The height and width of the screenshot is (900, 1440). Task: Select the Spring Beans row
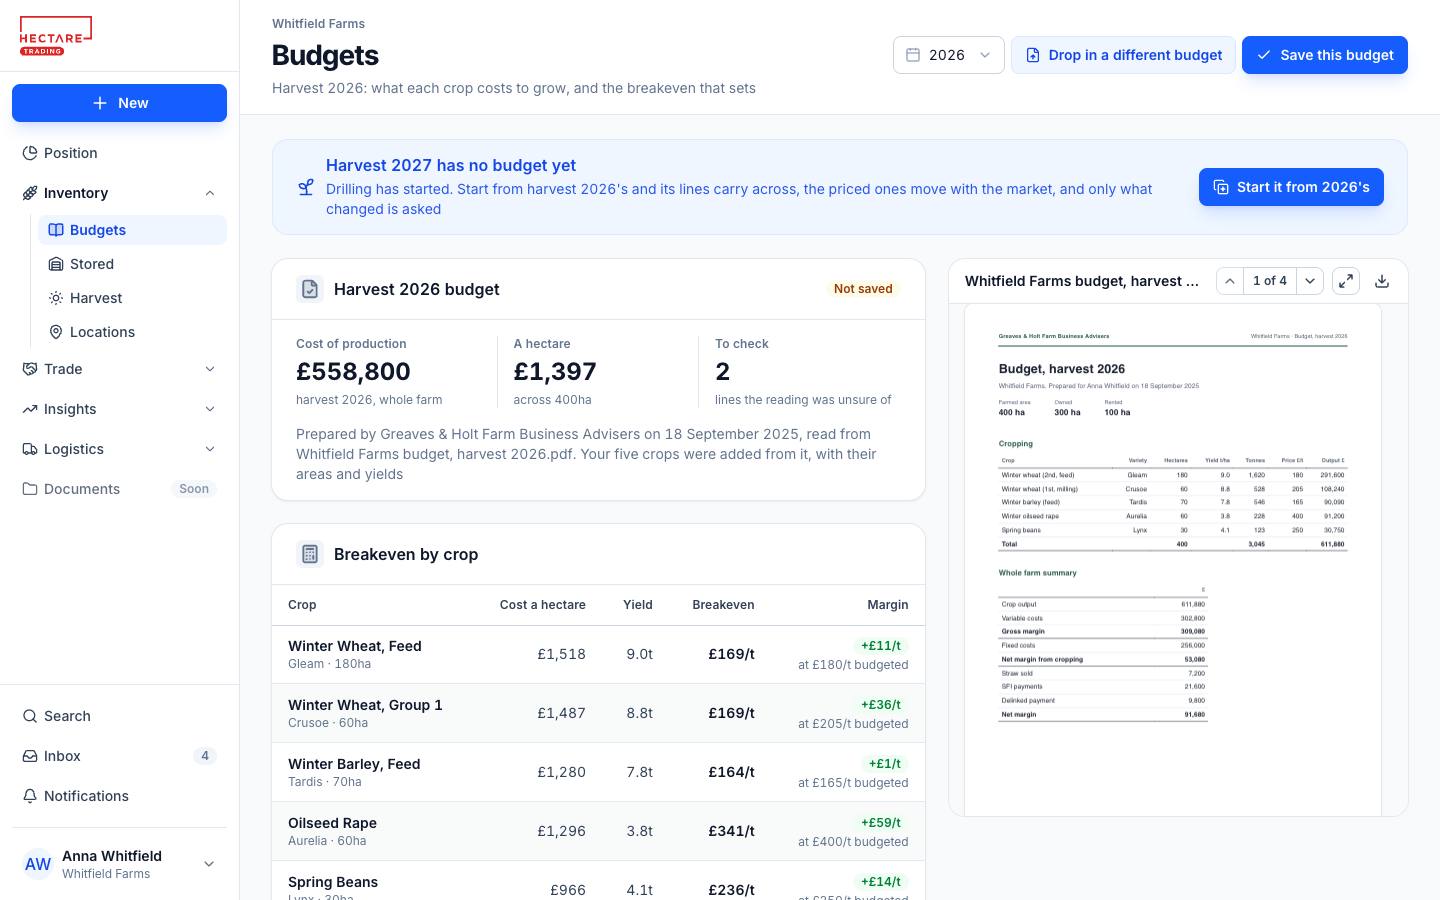pyautogui.click(x=598, y=881)
